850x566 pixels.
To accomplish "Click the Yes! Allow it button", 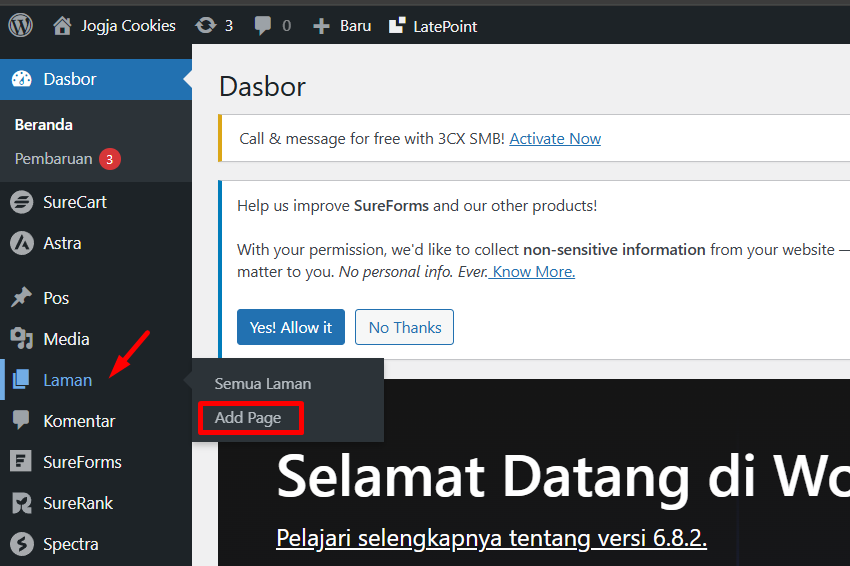I will coord(291,327).
